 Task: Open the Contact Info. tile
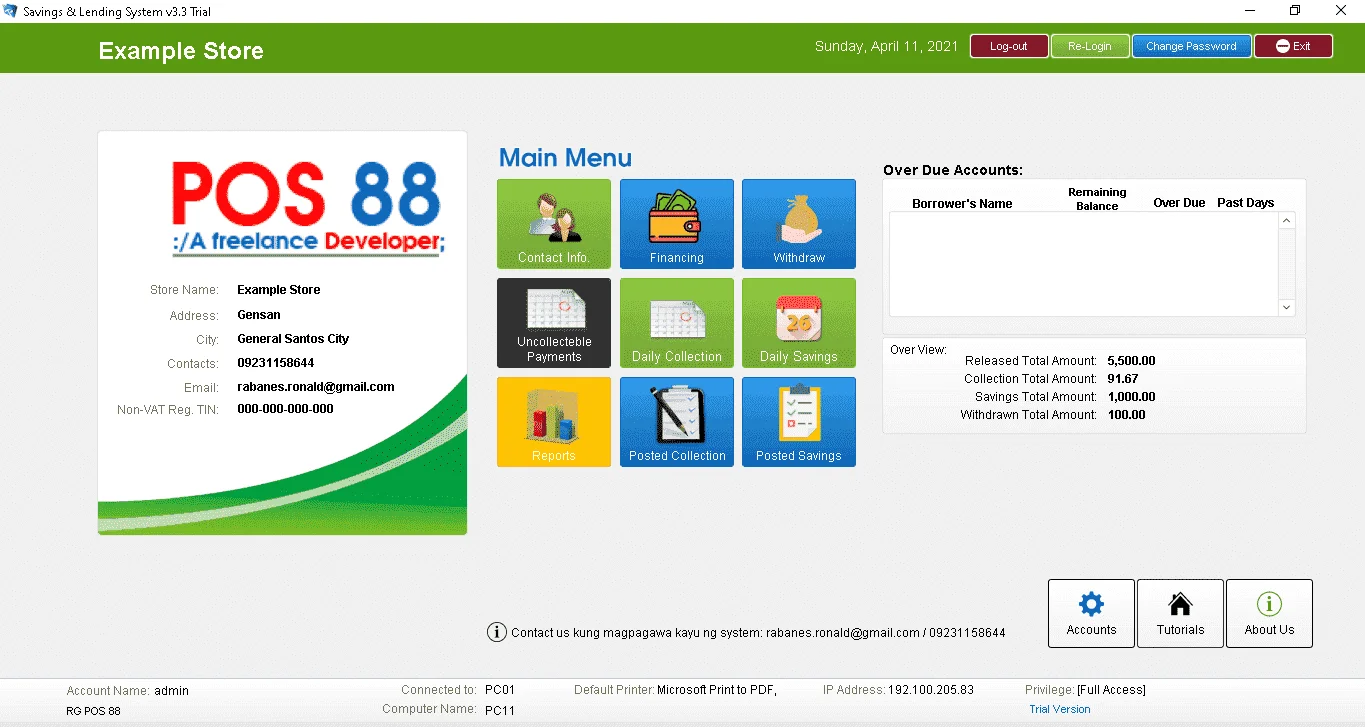[x=554, y=224]
